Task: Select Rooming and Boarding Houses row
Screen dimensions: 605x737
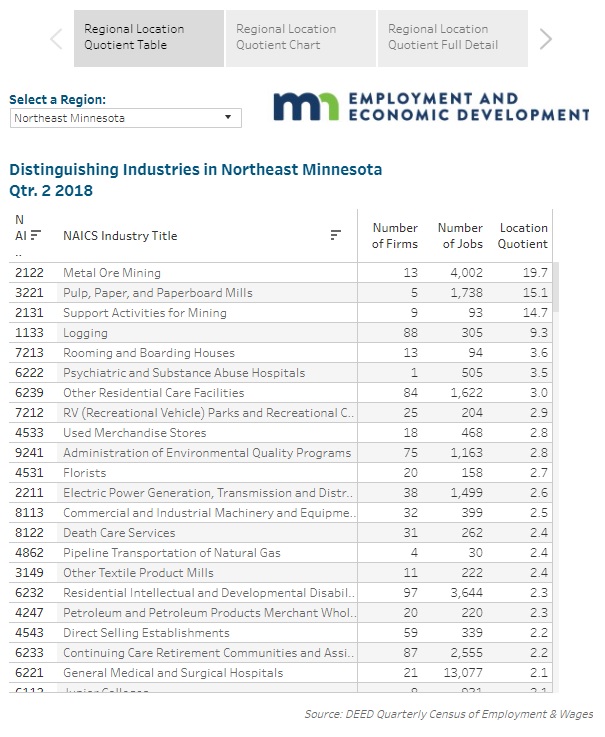Action: pos(281,353)
